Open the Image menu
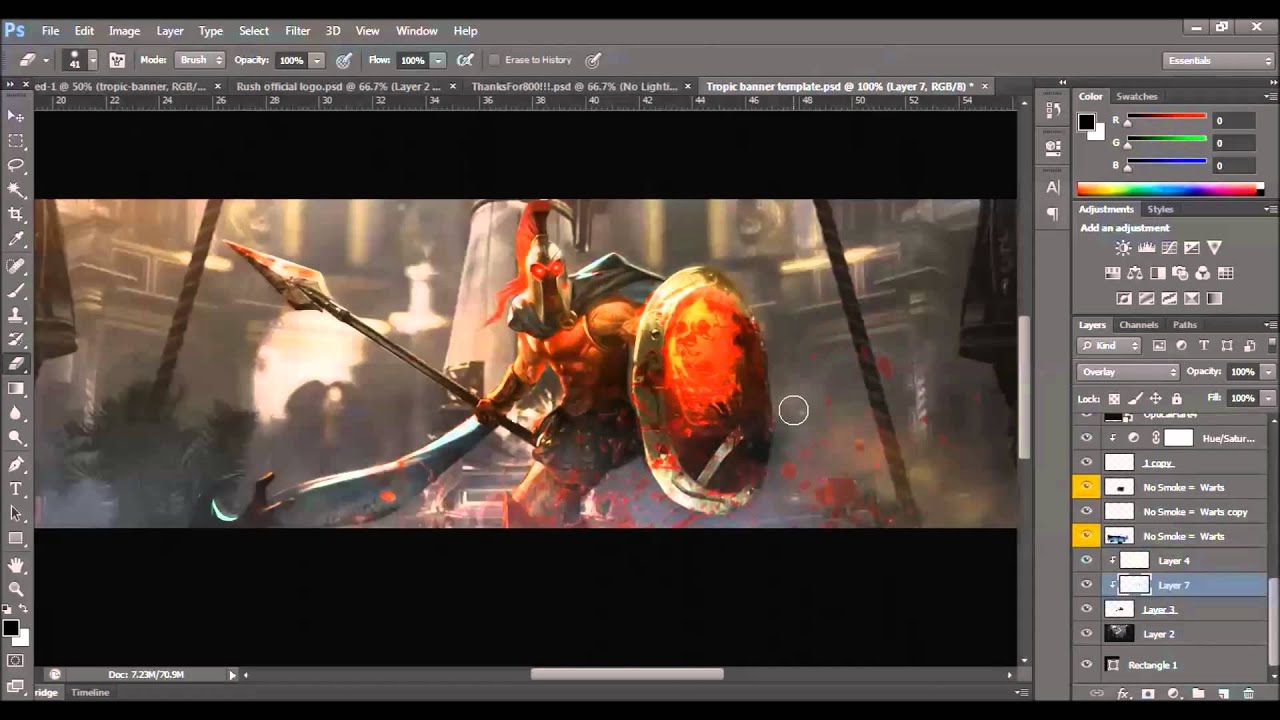The height and width of the screenshot is (720, 1280). (124, 31)
